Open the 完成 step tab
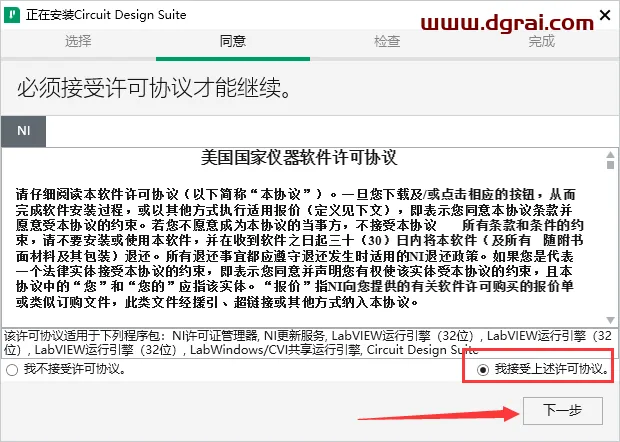The height and width of the screenshot is (442, 620). click(542, 41)
